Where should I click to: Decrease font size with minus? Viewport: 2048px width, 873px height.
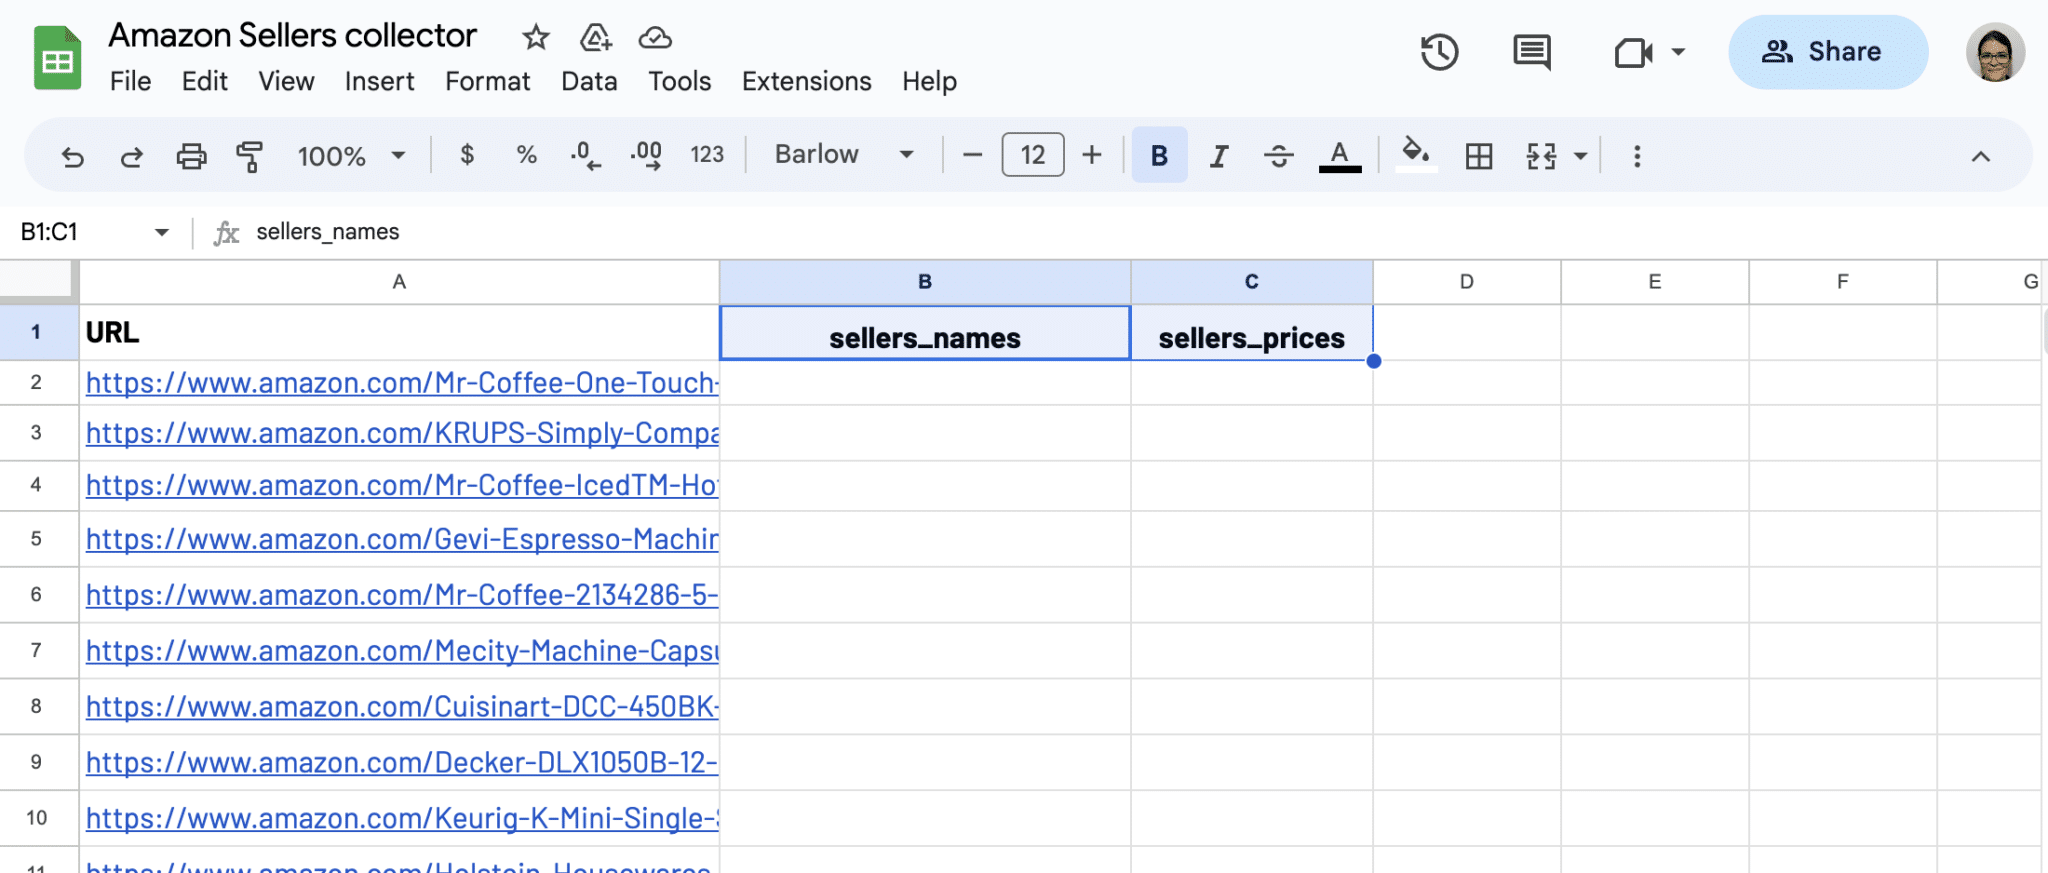click(972, 155)
